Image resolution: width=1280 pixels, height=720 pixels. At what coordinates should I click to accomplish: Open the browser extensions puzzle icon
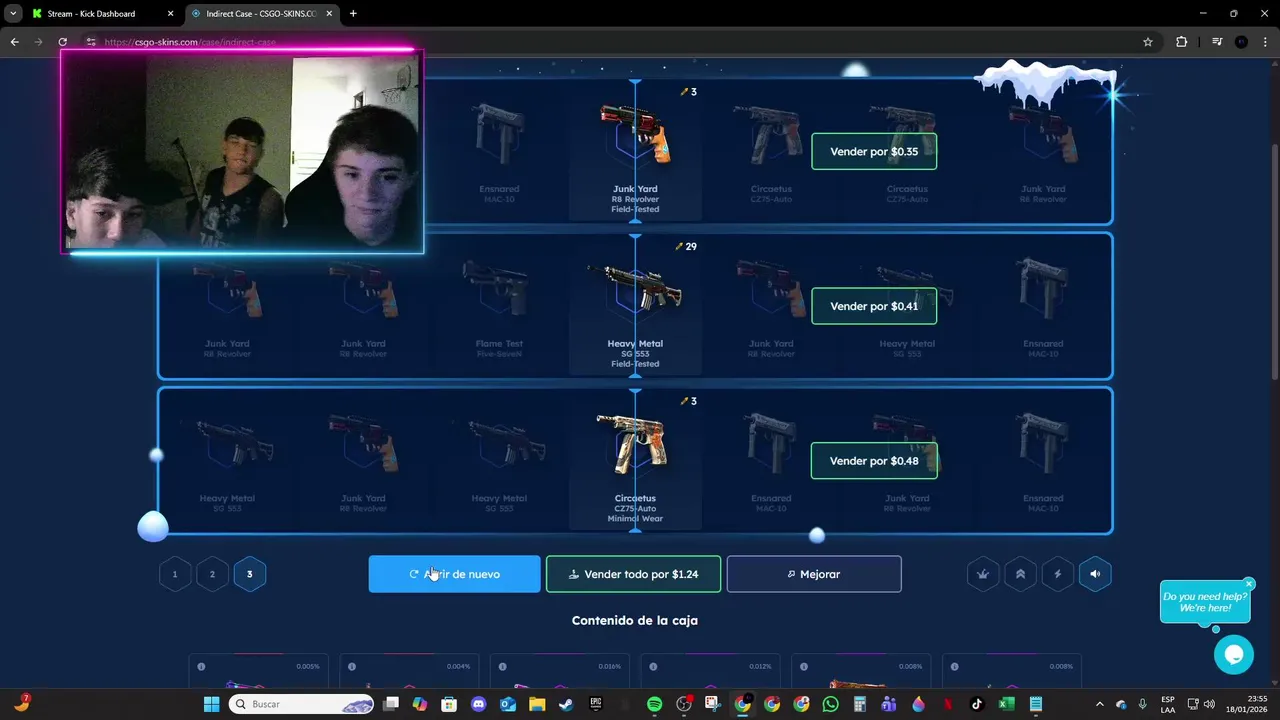point(1182,42)
